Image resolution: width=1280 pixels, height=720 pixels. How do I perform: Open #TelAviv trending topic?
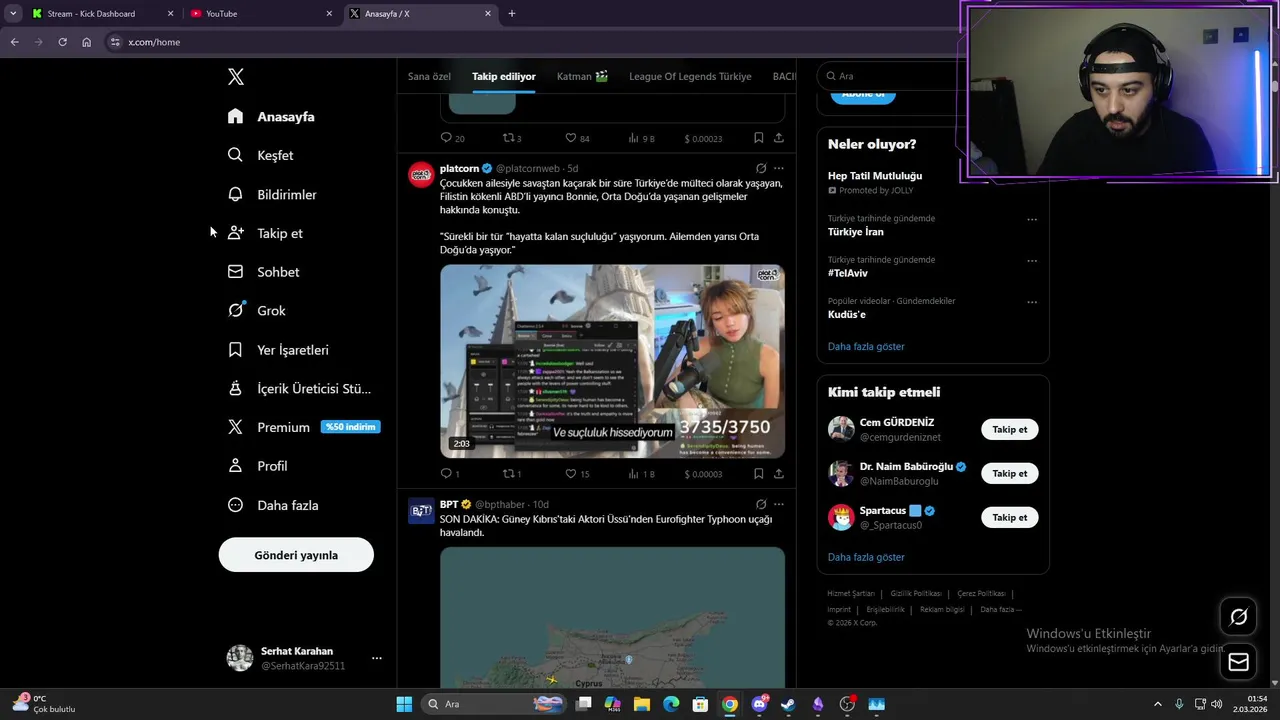848,273
